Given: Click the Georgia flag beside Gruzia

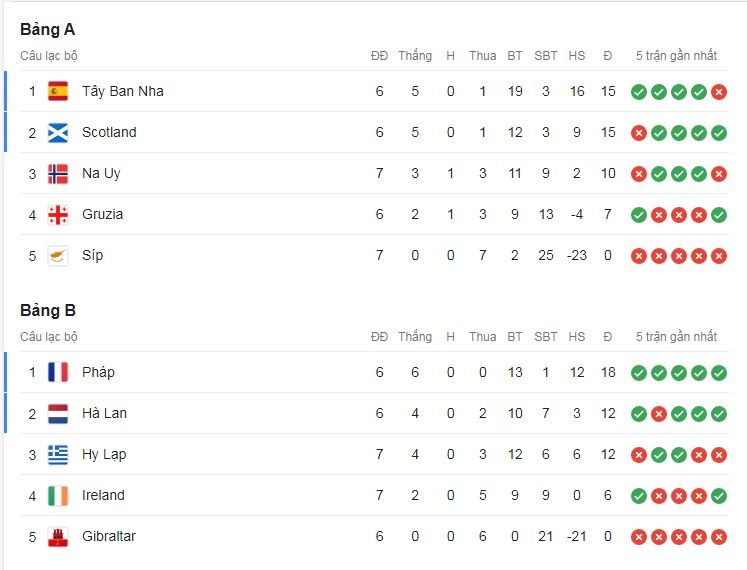Looking at the screenshot, I should [x=58, y=214].
